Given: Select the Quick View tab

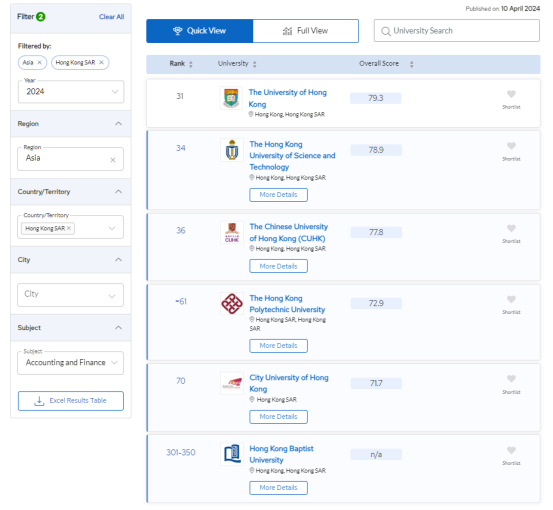Looking at the screenshot, I should coord(200,31).
